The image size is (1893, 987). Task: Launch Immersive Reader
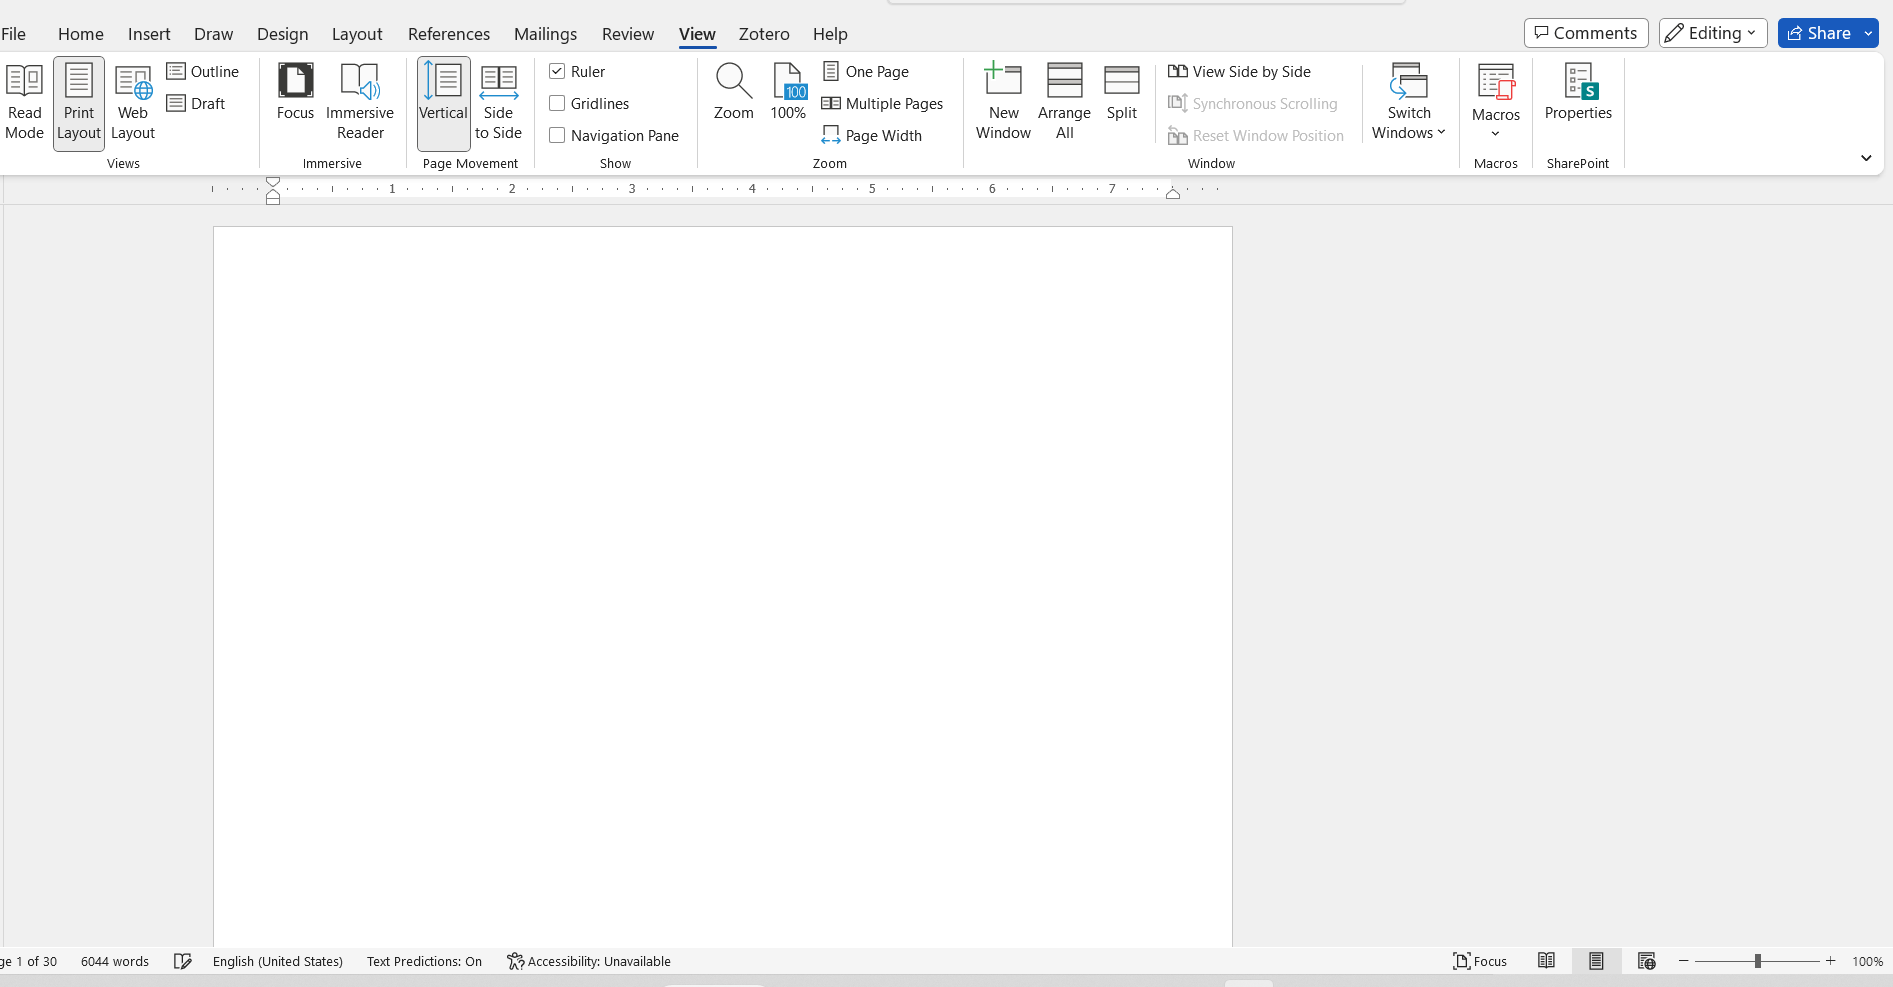360,103
